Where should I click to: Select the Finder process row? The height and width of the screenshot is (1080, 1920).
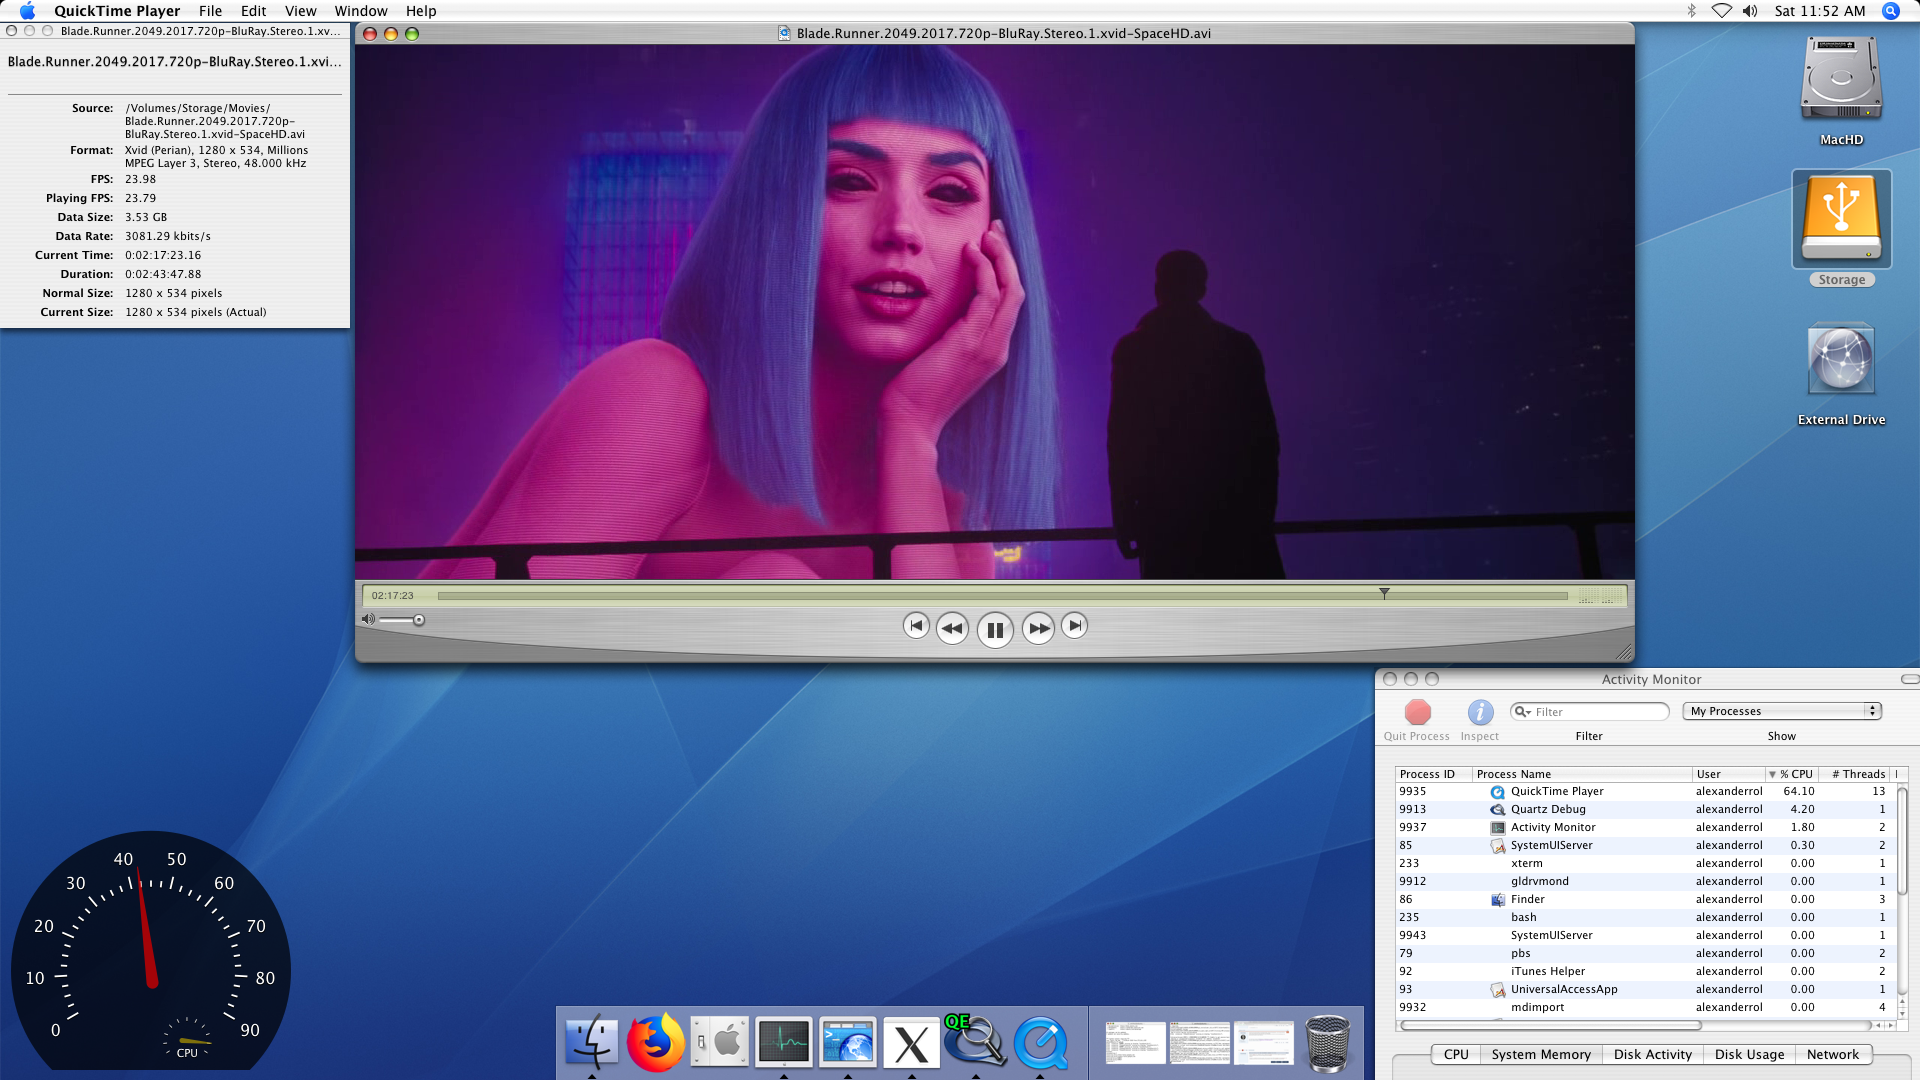coord(1644,899)
